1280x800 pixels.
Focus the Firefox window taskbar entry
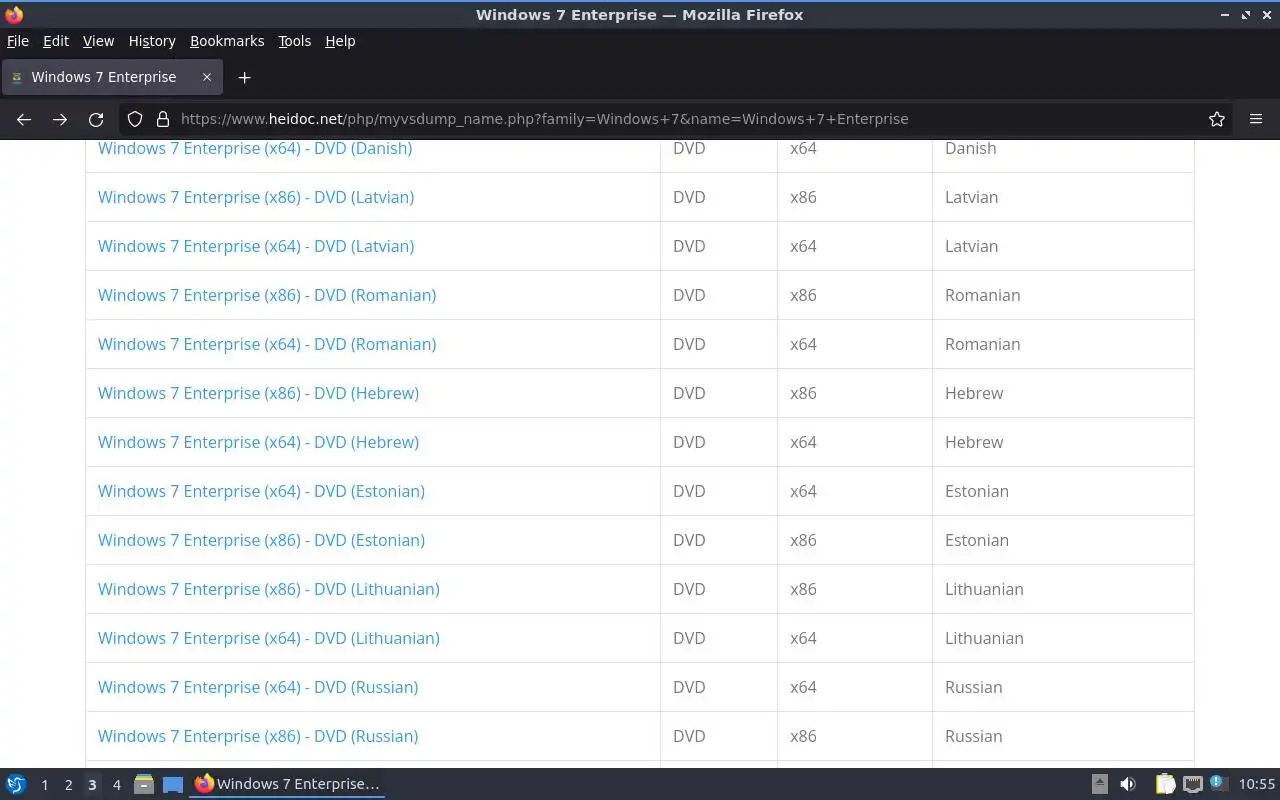tap(288, 784)
